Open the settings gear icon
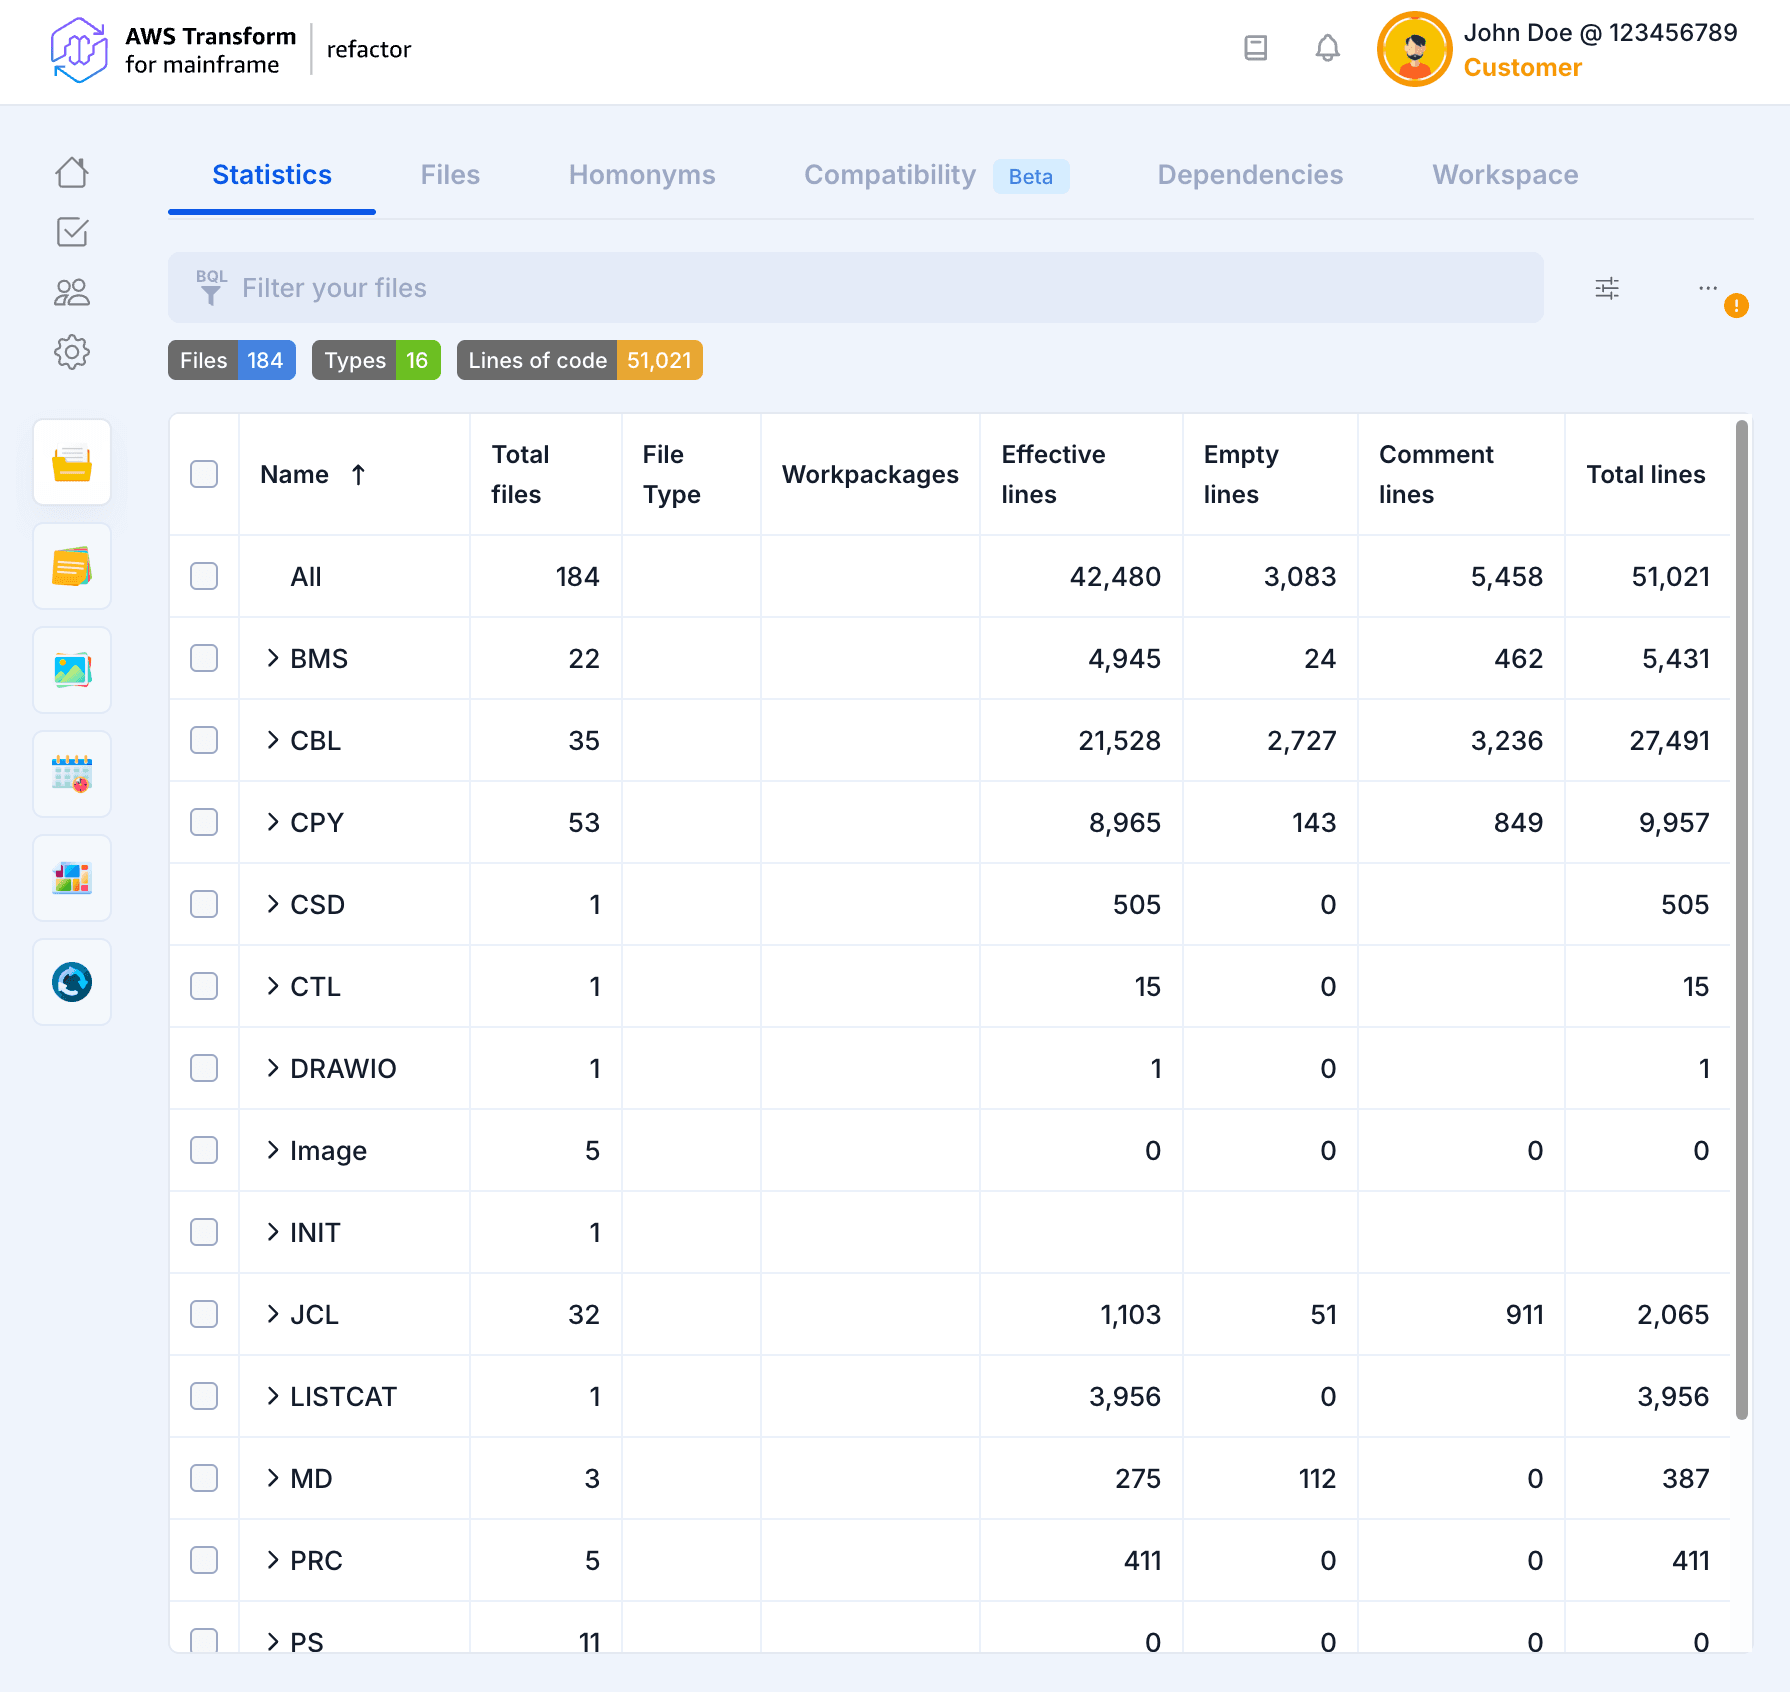Image resolution: width=1790 pixels, height=1692 pixels. pos(72,352)
